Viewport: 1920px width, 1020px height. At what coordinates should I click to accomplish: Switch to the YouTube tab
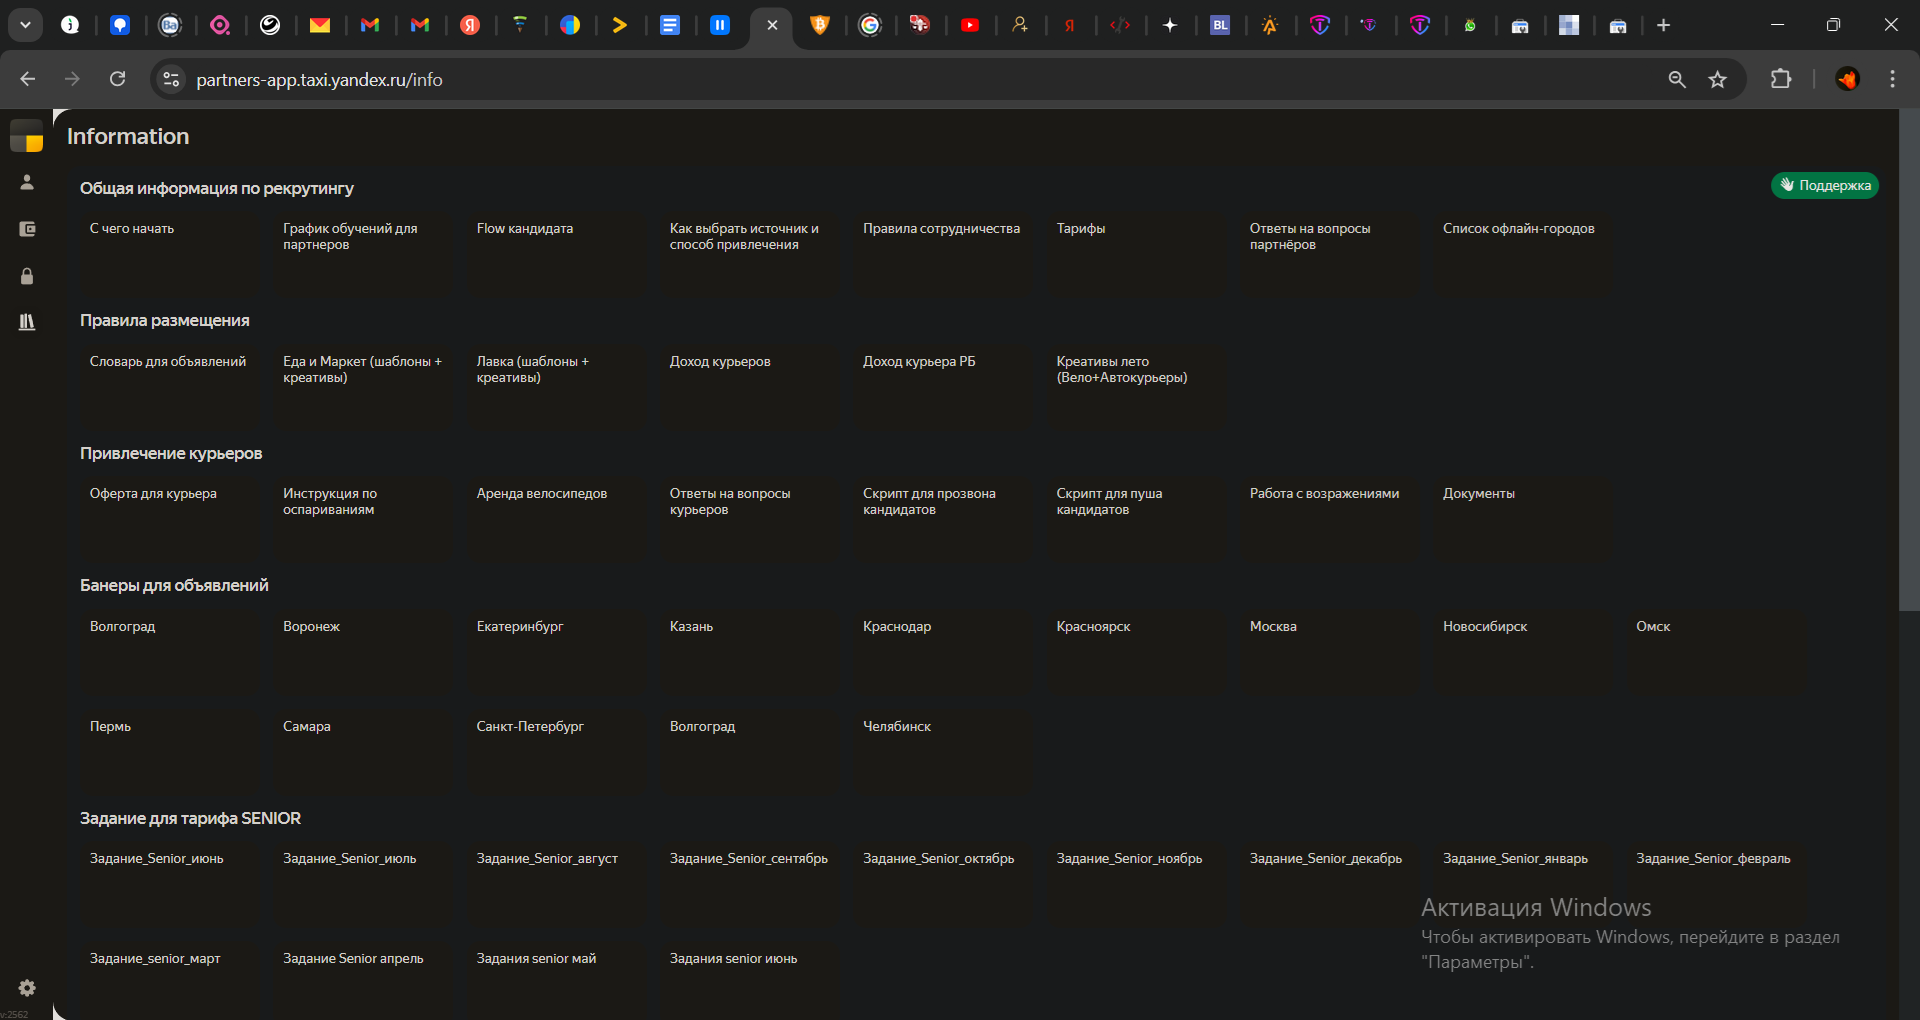970,25
